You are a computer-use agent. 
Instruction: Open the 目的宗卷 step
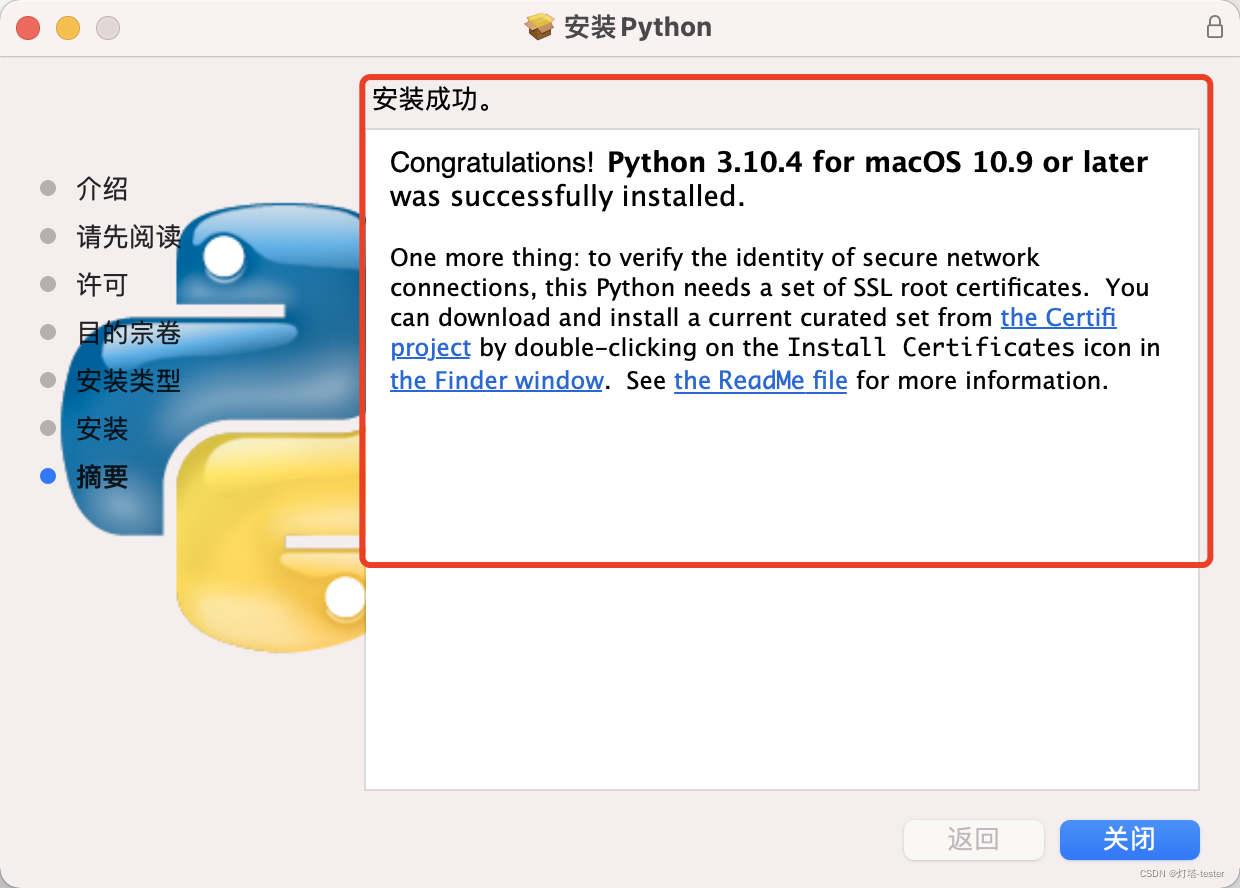click(128, 333)
